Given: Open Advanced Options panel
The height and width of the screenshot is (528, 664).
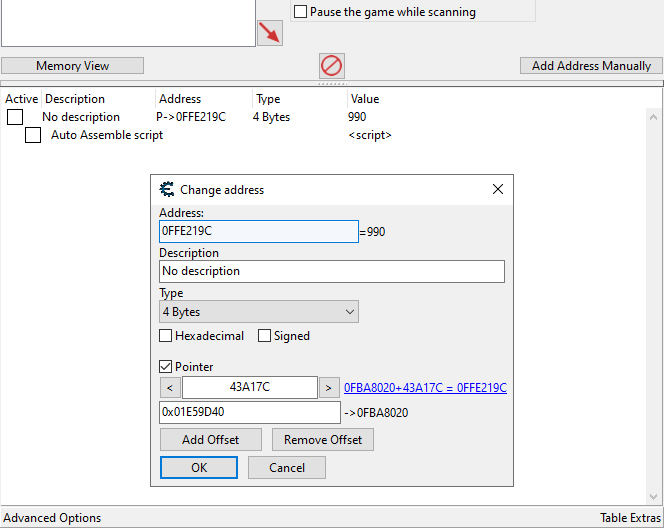Looking at the screenshot, I should [52, 518].
